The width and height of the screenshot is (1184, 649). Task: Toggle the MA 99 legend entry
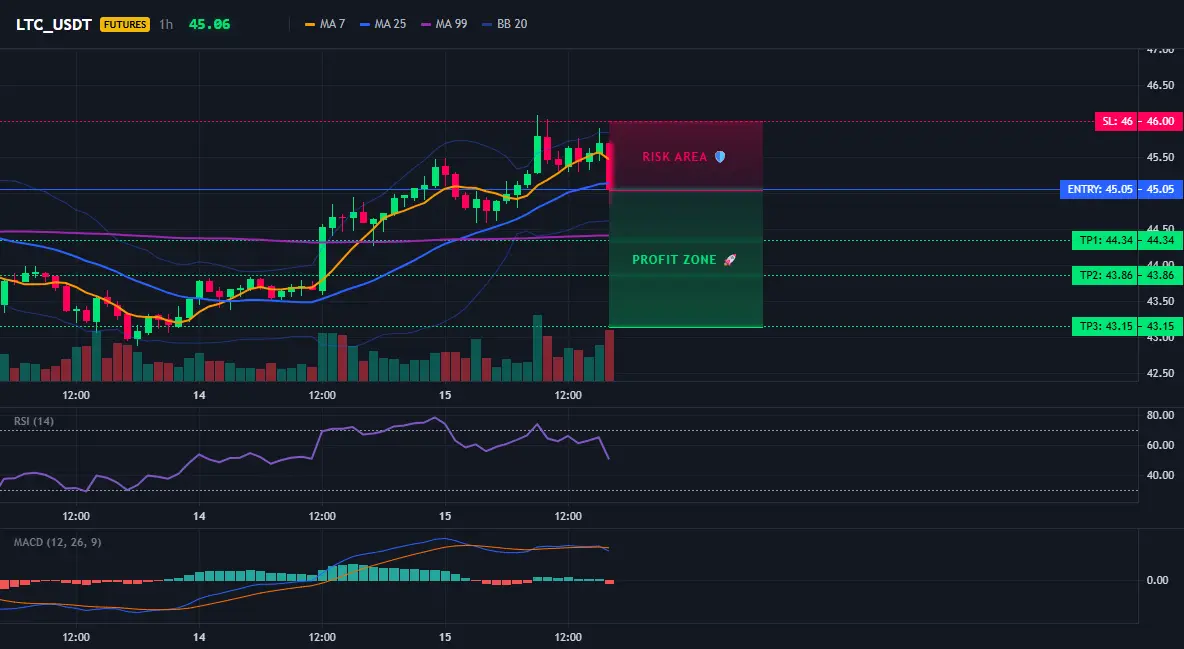pos(444,24)
